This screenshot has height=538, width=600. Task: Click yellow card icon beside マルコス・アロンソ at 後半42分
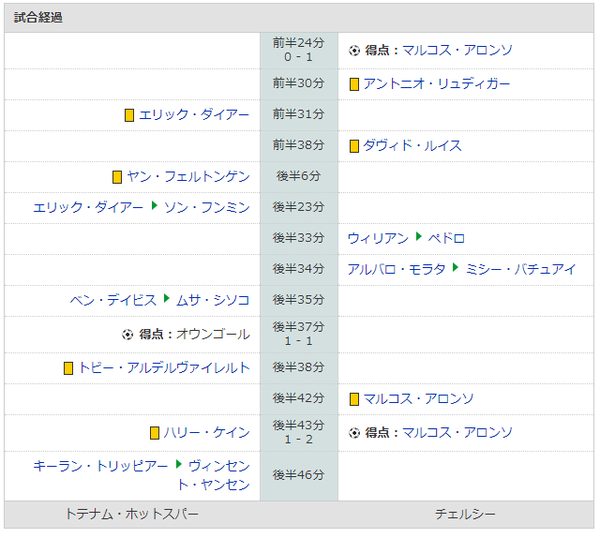coord(354,399)
